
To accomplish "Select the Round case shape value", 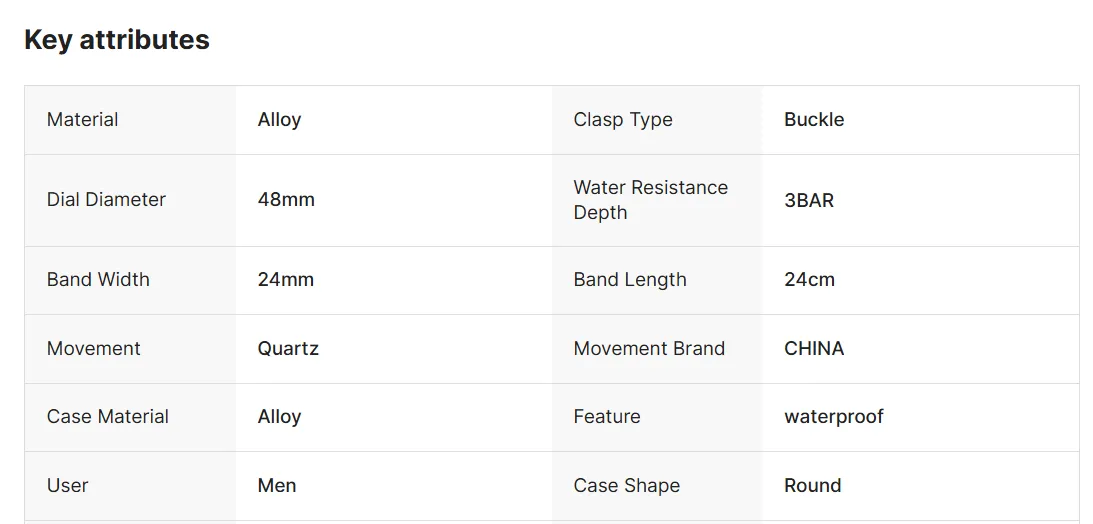I will pyautogui.click(x=812, y=486).
